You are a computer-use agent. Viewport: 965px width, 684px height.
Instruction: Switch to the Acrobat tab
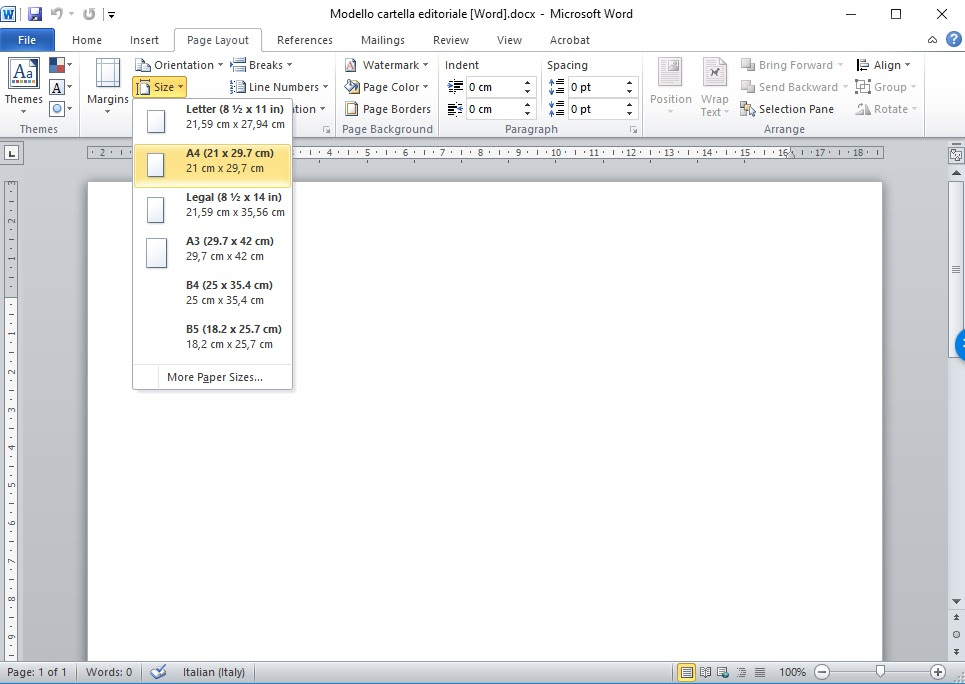(x=569, y=40)
